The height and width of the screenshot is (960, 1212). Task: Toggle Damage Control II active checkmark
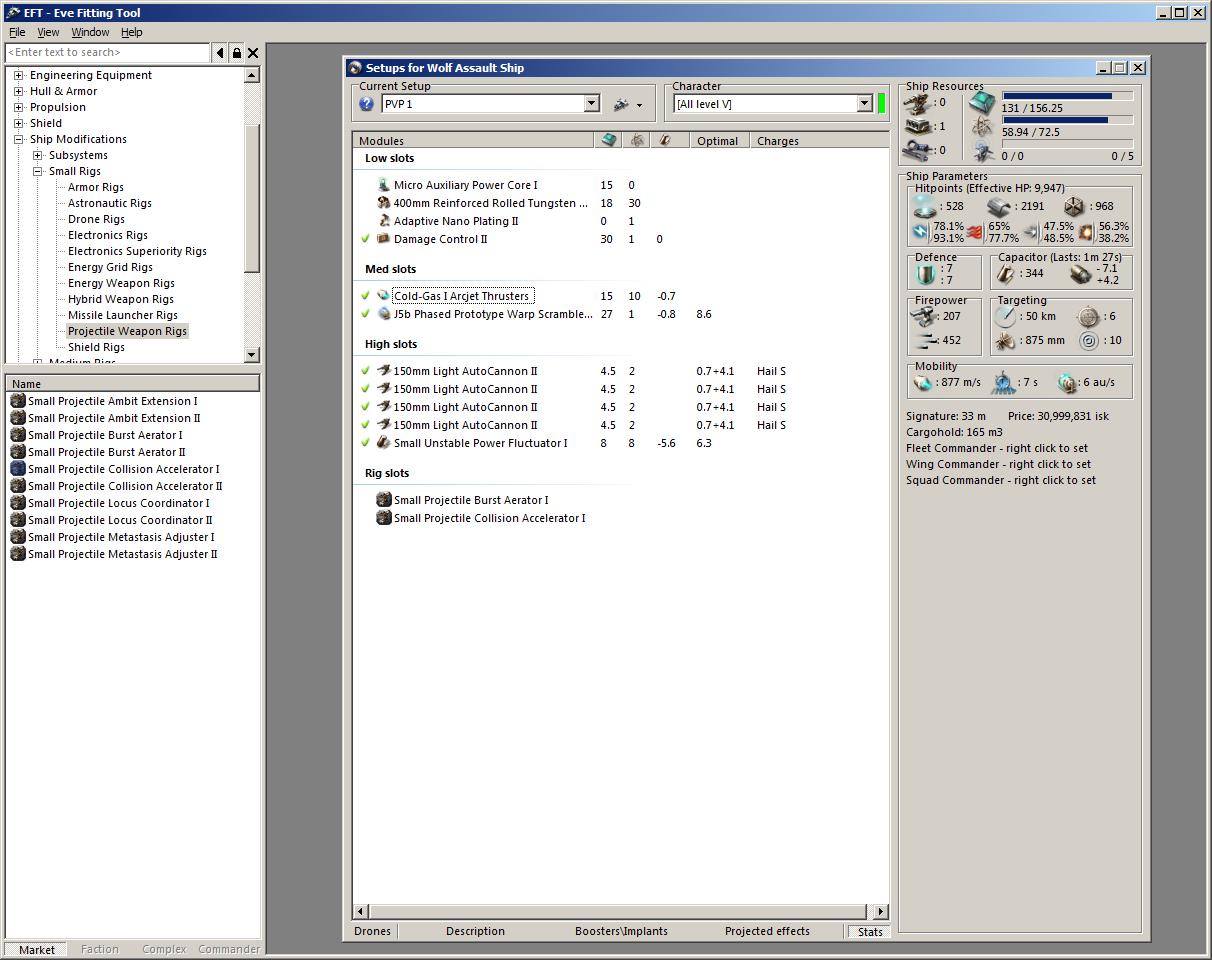click(x=366, y=239)
